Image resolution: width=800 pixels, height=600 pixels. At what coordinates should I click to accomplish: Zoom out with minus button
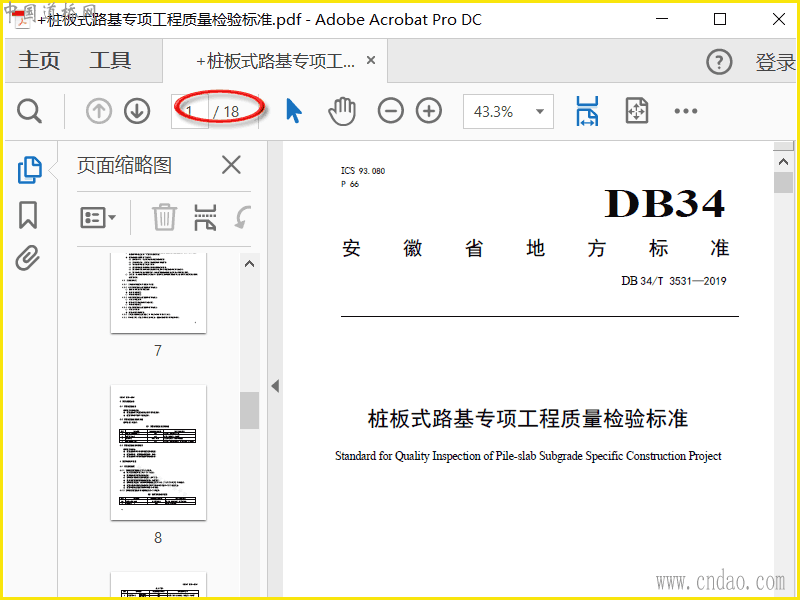(x=390, y=111)
